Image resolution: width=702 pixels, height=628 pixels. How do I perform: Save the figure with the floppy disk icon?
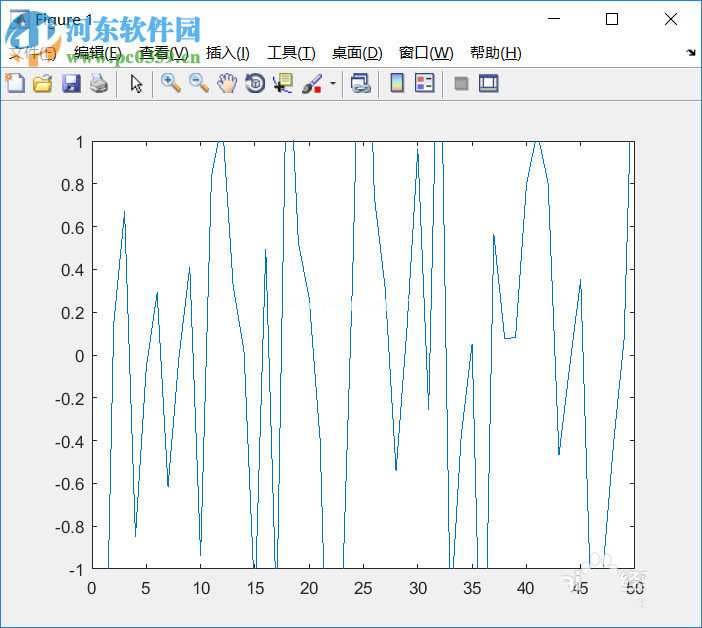70,84
